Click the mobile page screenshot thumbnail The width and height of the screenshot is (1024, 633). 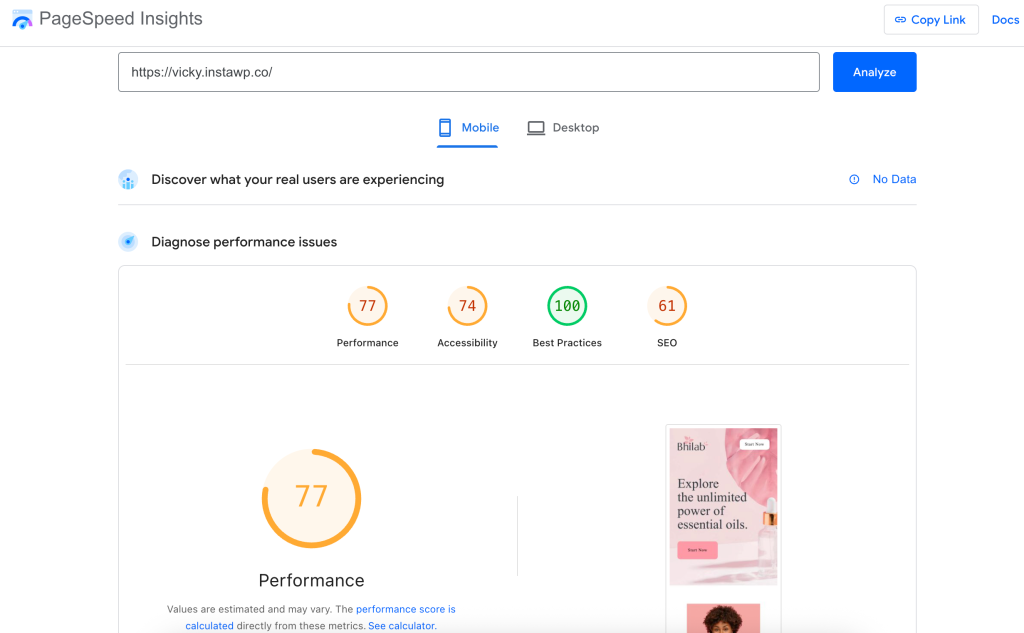click(x=722, y=507)
